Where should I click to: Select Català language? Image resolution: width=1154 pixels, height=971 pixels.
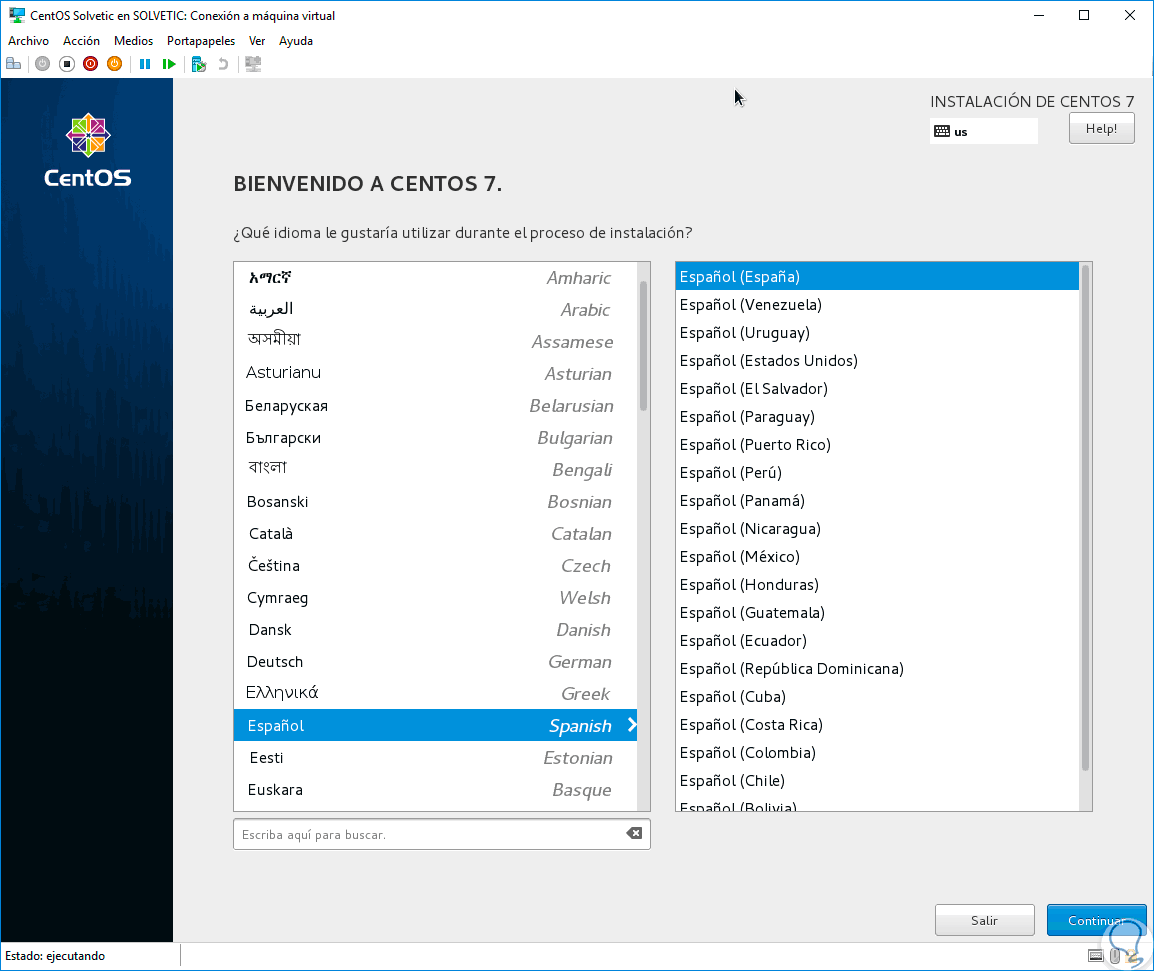(x=435, y=534)
